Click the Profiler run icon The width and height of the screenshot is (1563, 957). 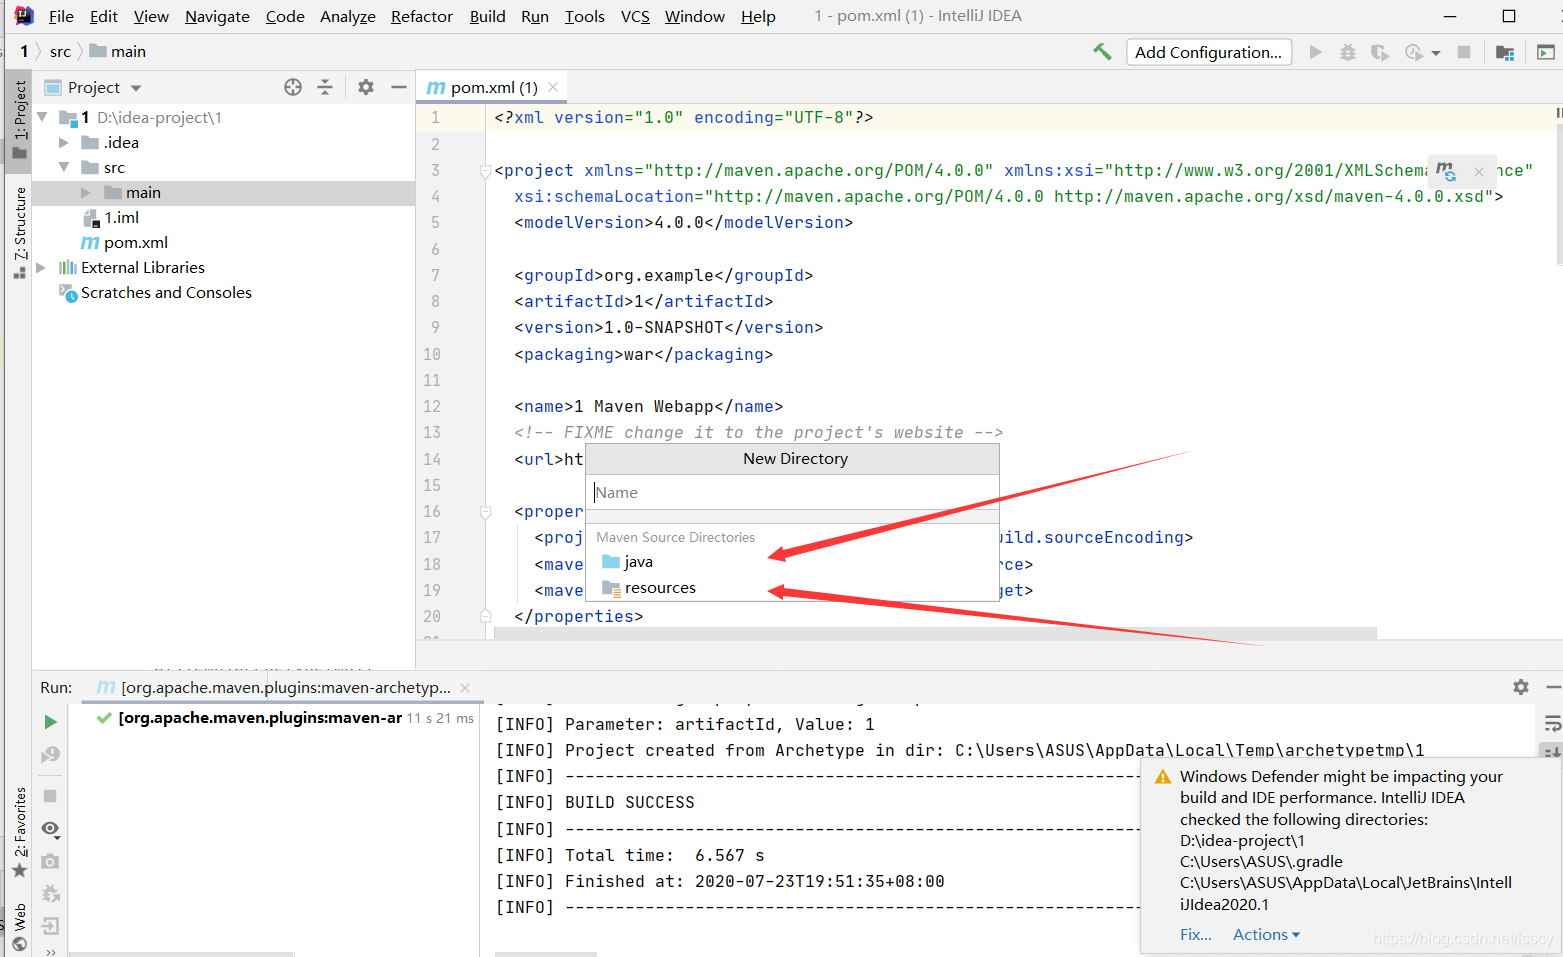[x=1413, y=52]
